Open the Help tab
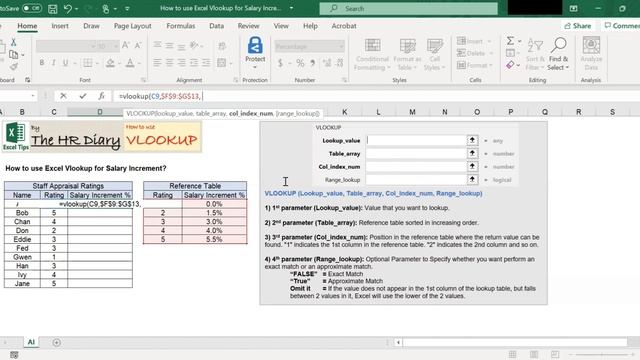The width and height of the screenshot is (640, 360). pyautogui.click(x=310, y=26)
